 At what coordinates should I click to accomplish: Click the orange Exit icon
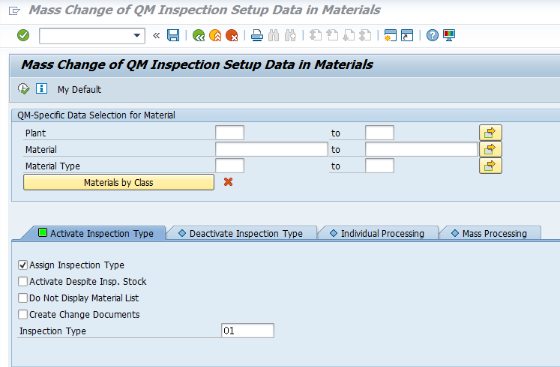coord(215,35)
